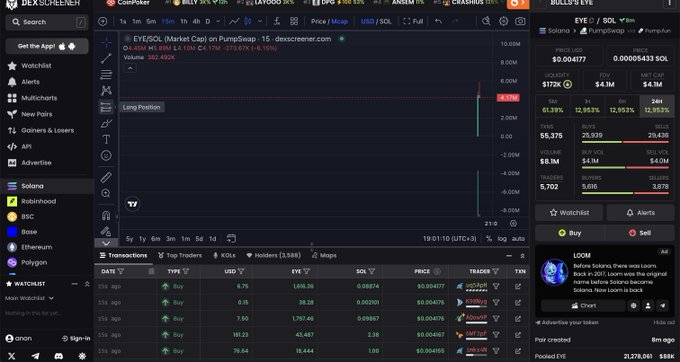Select the ruler measure tool
This screenshot has height=362, width=680.
pyautogui.click(x=106, y=177)
